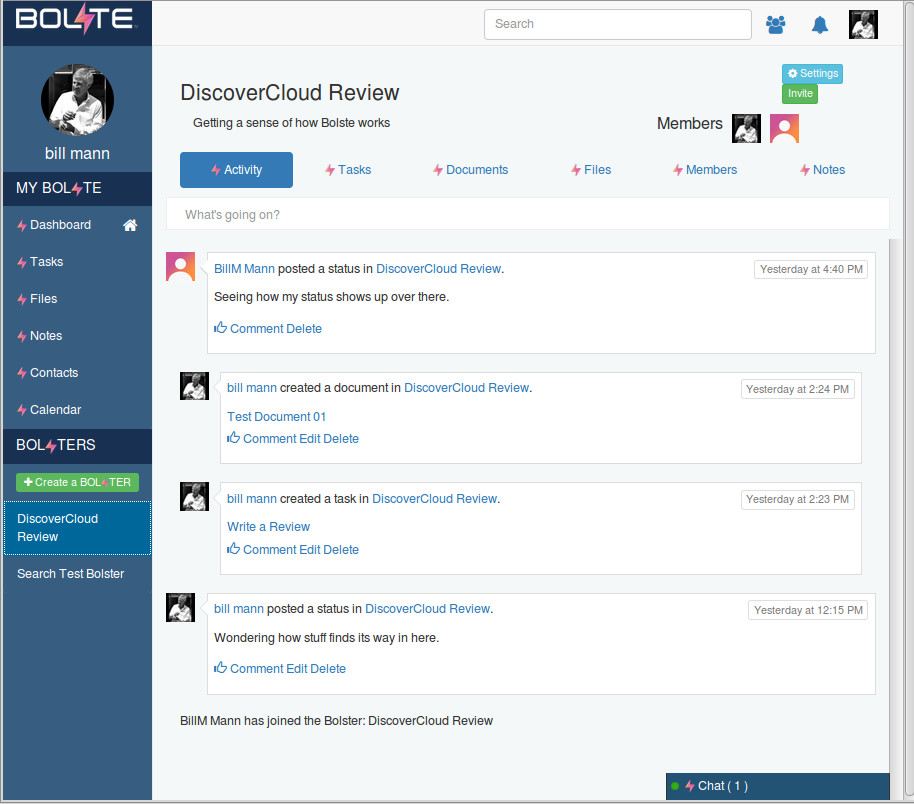Click the Bolste logo in top left

(75, 20)
